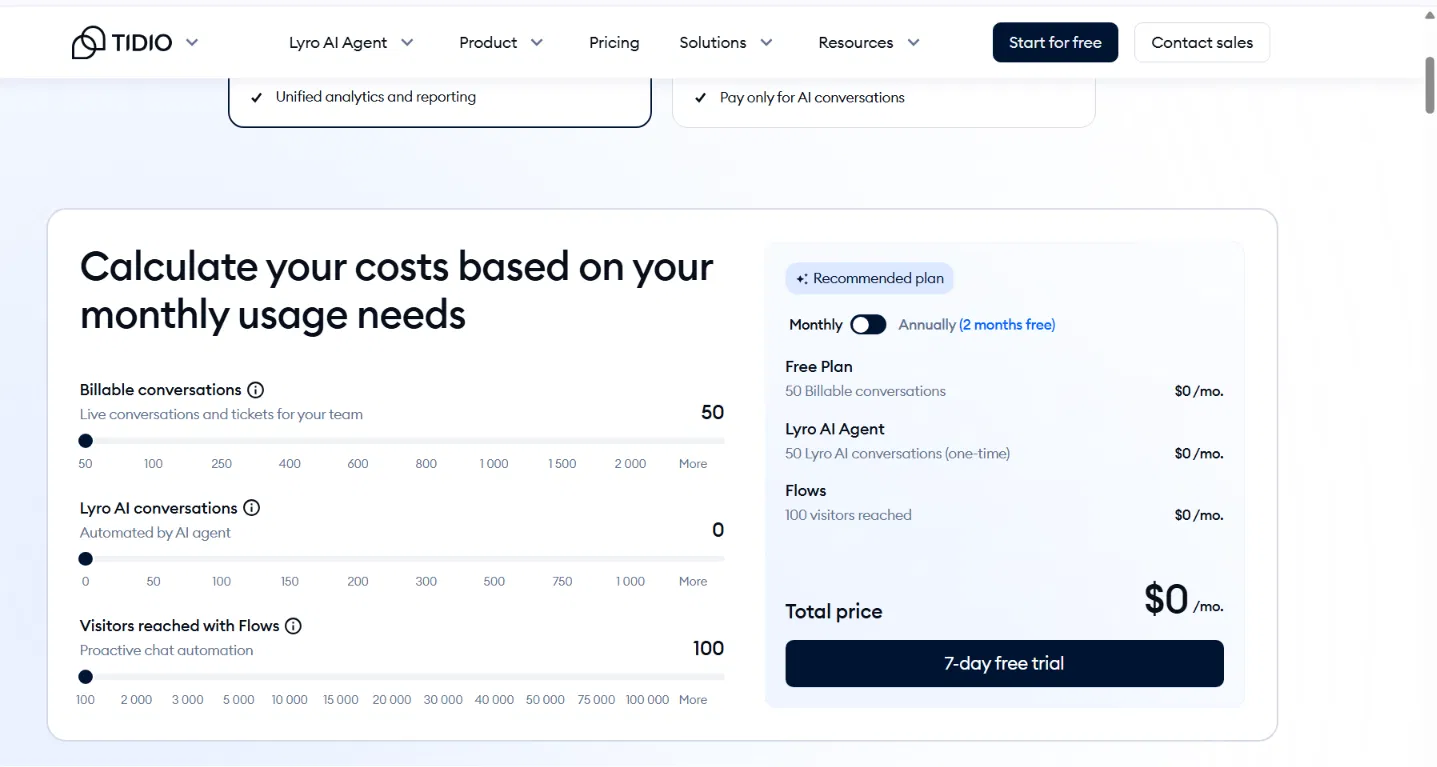Start the 7-day free trial
The height and width of the screenshot is (767, 1437).
click(x=1004, y=663)
